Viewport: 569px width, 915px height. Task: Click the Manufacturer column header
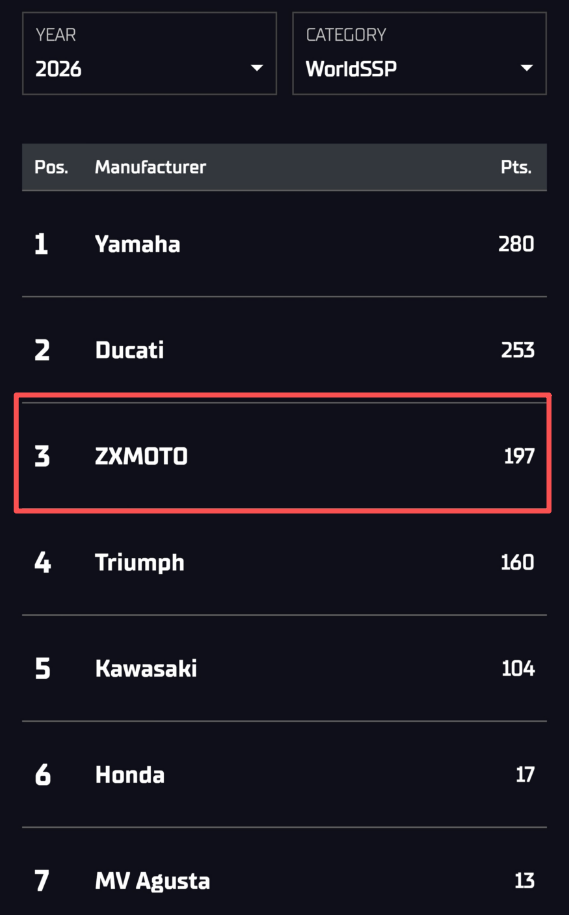coord(151,167)
